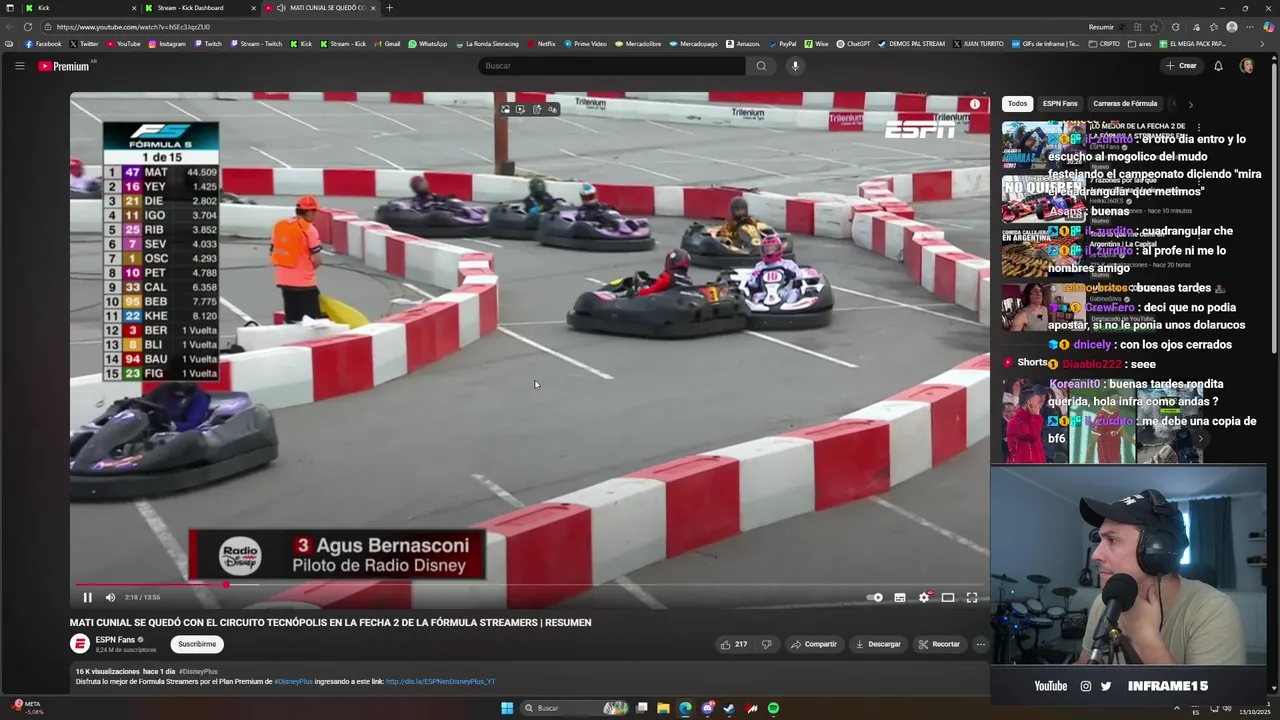
Task: Open the player settings gear
Action: (924, 597)
